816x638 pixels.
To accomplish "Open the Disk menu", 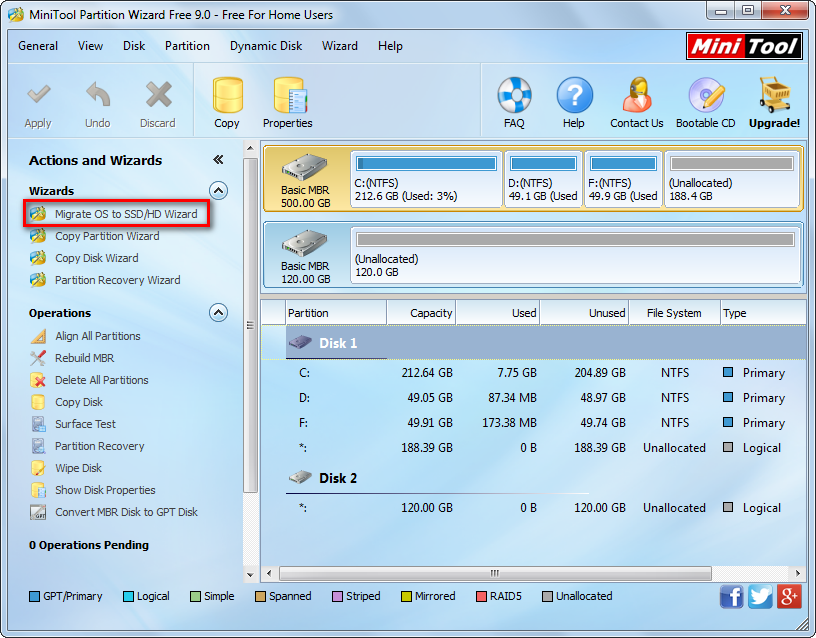I will click(134, 46).
